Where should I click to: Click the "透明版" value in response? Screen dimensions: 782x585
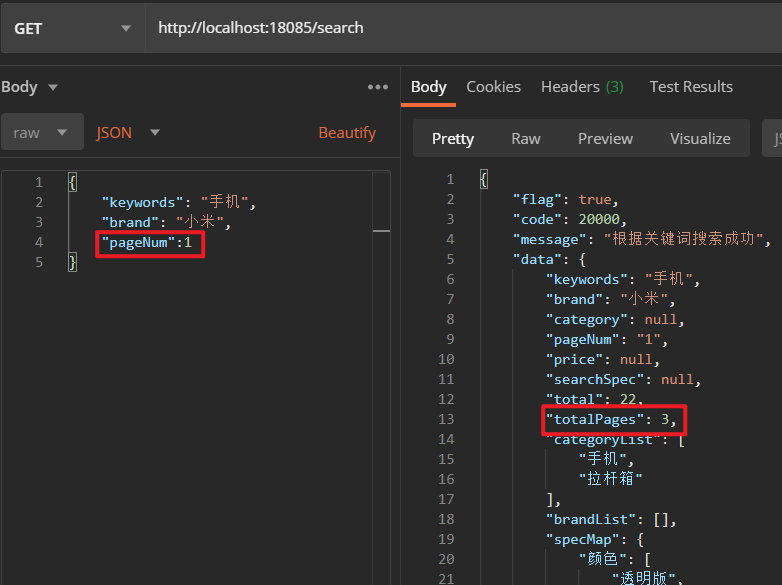point(643,579)
